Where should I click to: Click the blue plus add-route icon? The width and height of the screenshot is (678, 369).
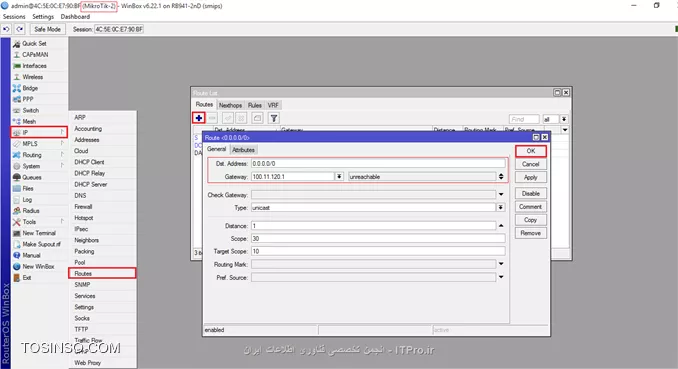coord(199,118)
